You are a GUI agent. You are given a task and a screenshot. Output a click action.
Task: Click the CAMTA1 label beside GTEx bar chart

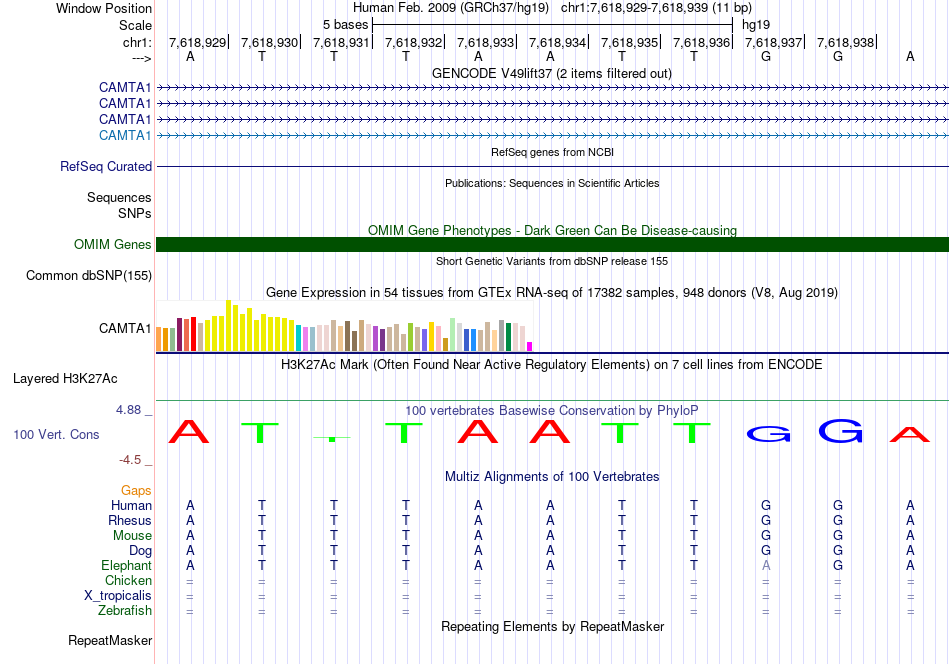tap(125, 328)
